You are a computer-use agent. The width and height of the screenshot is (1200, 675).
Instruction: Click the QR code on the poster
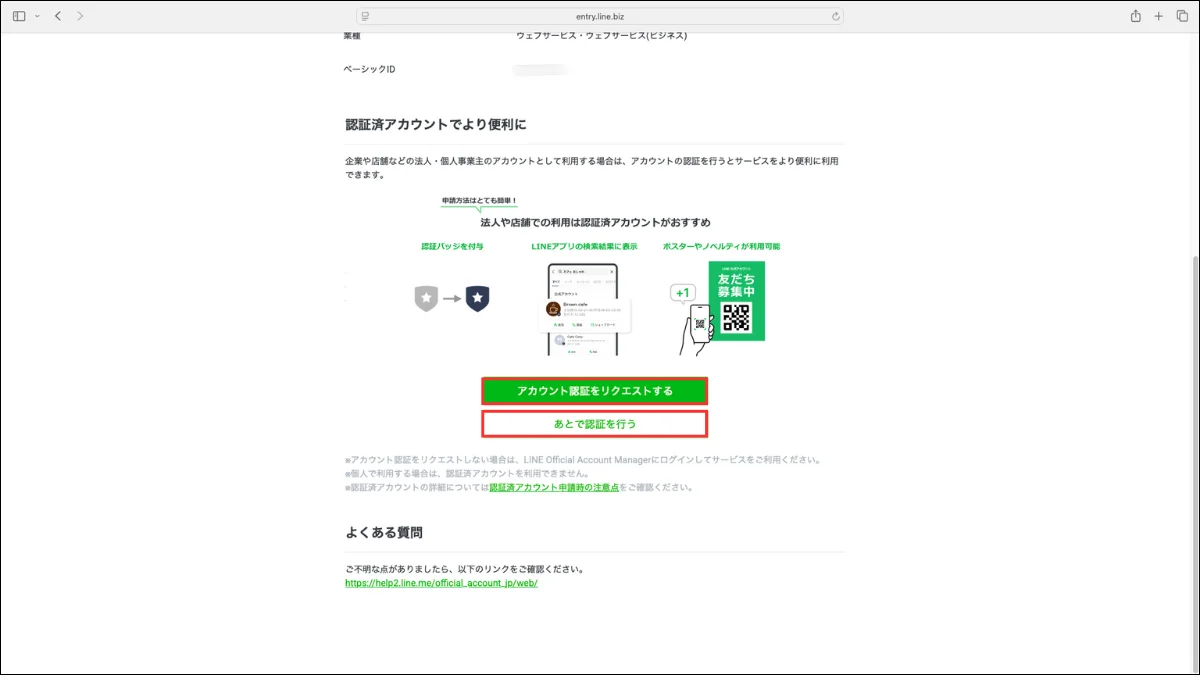tap(736, 319)
